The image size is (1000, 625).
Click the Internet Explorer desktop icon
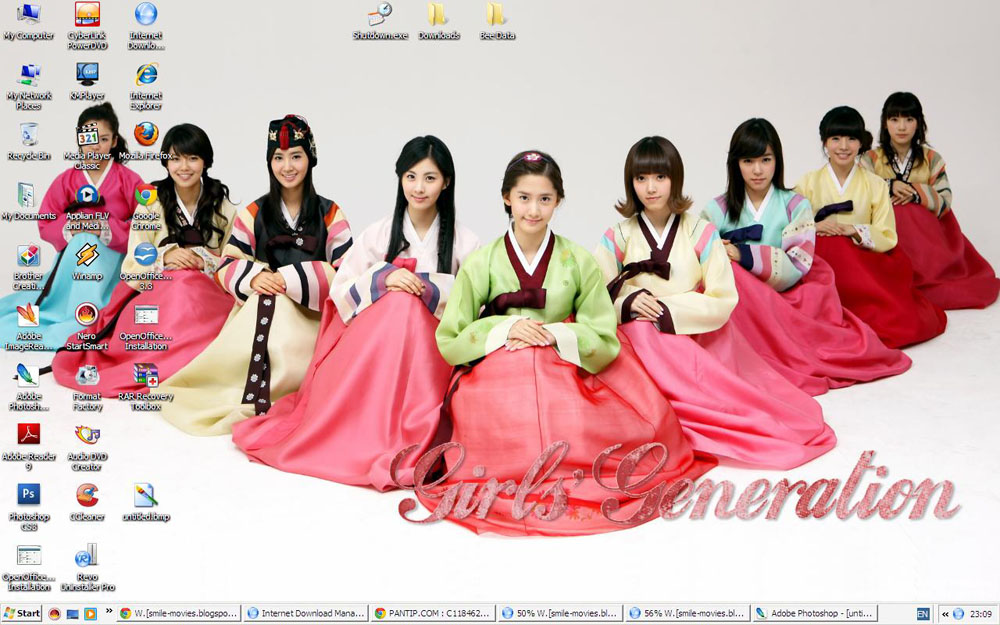coord(146,86)
